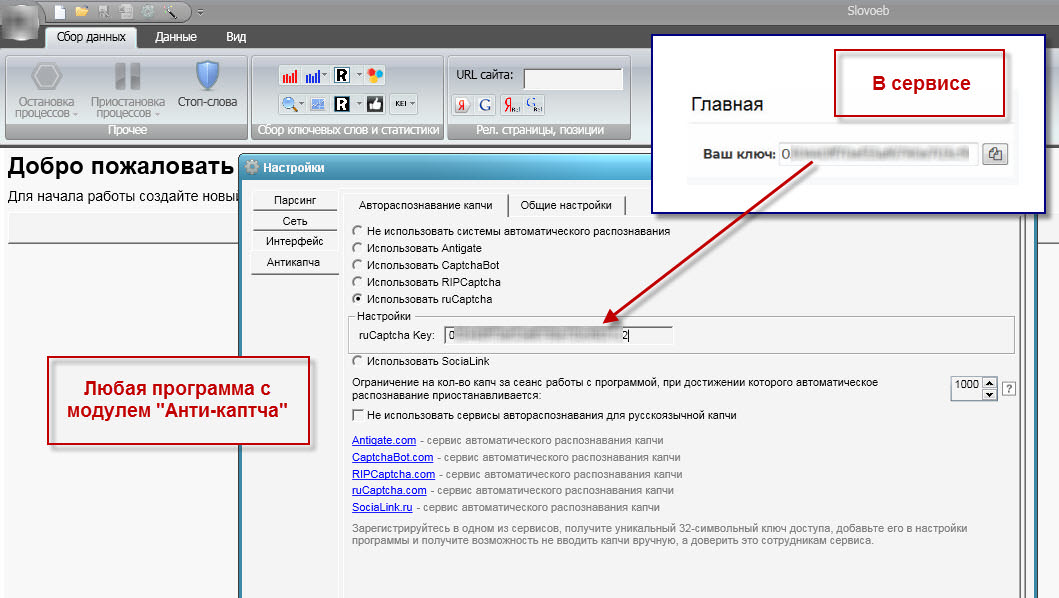This screenshot has height=598, width=1059.
Task: Open dropdown arrow next to blue bar chart
Action: click(x=325, y=75)
